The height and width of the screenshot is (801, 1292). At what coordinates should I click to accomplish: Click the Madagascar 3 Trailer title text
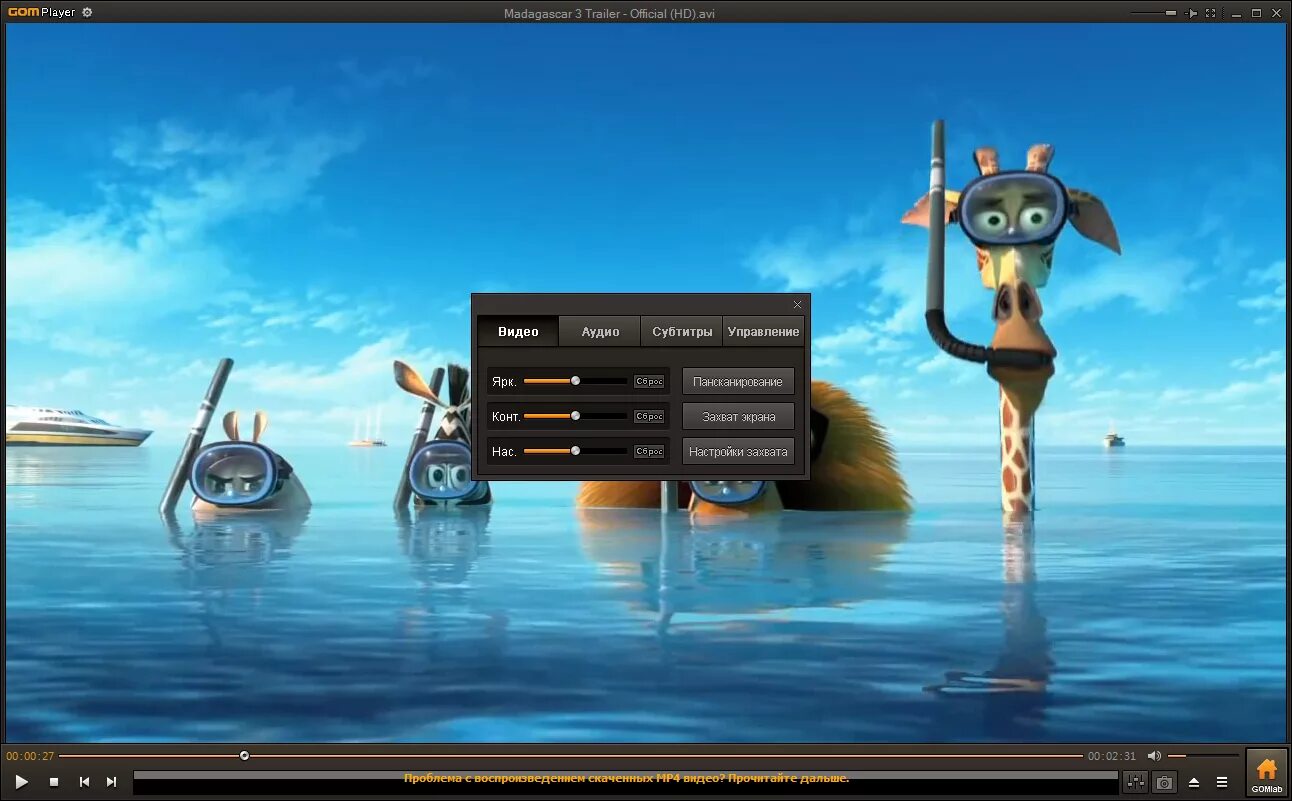point(609,13)
